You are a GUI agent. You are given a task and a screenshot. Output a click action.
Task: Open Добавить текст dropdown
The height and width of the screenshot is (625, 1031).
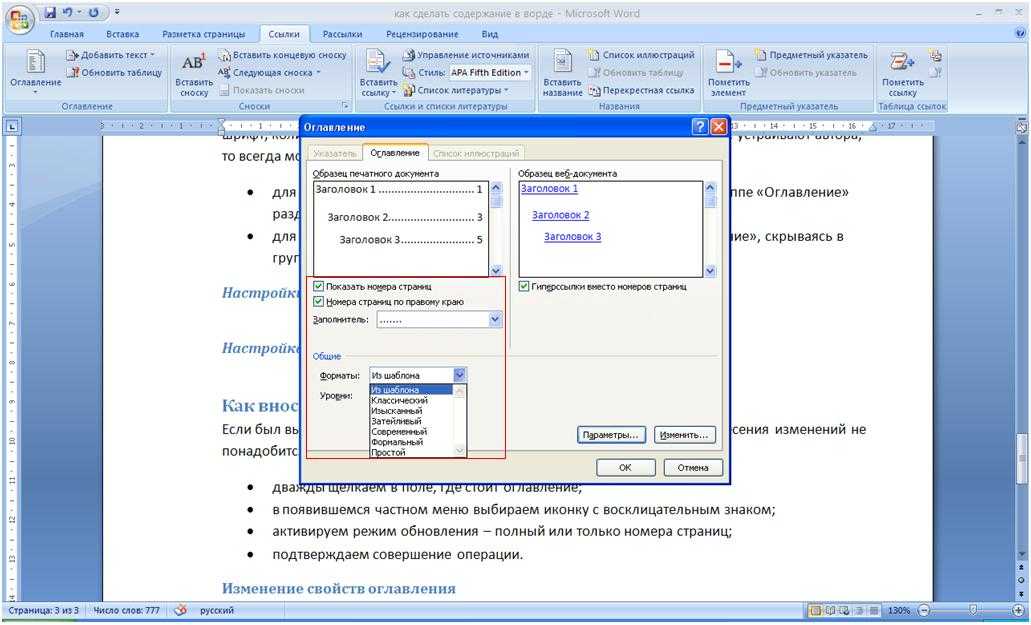(110, 55)
